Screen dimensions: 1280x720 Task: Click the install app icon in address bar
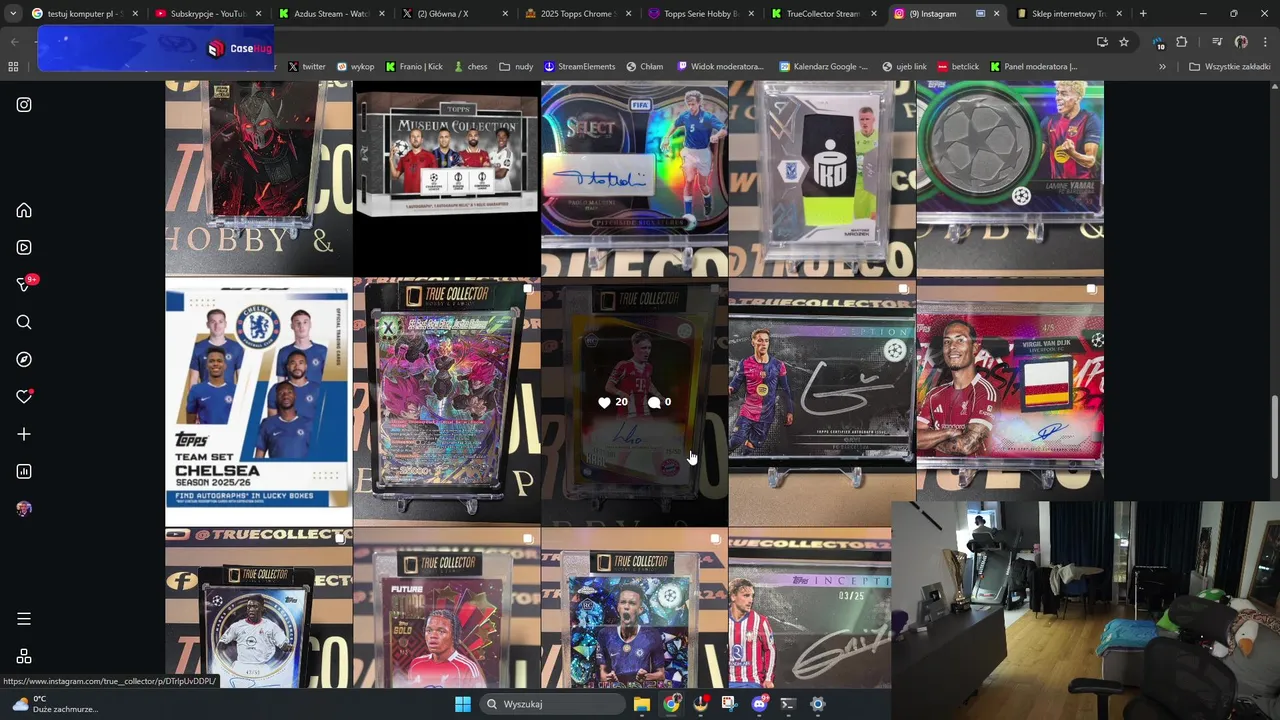(1102, 42)
